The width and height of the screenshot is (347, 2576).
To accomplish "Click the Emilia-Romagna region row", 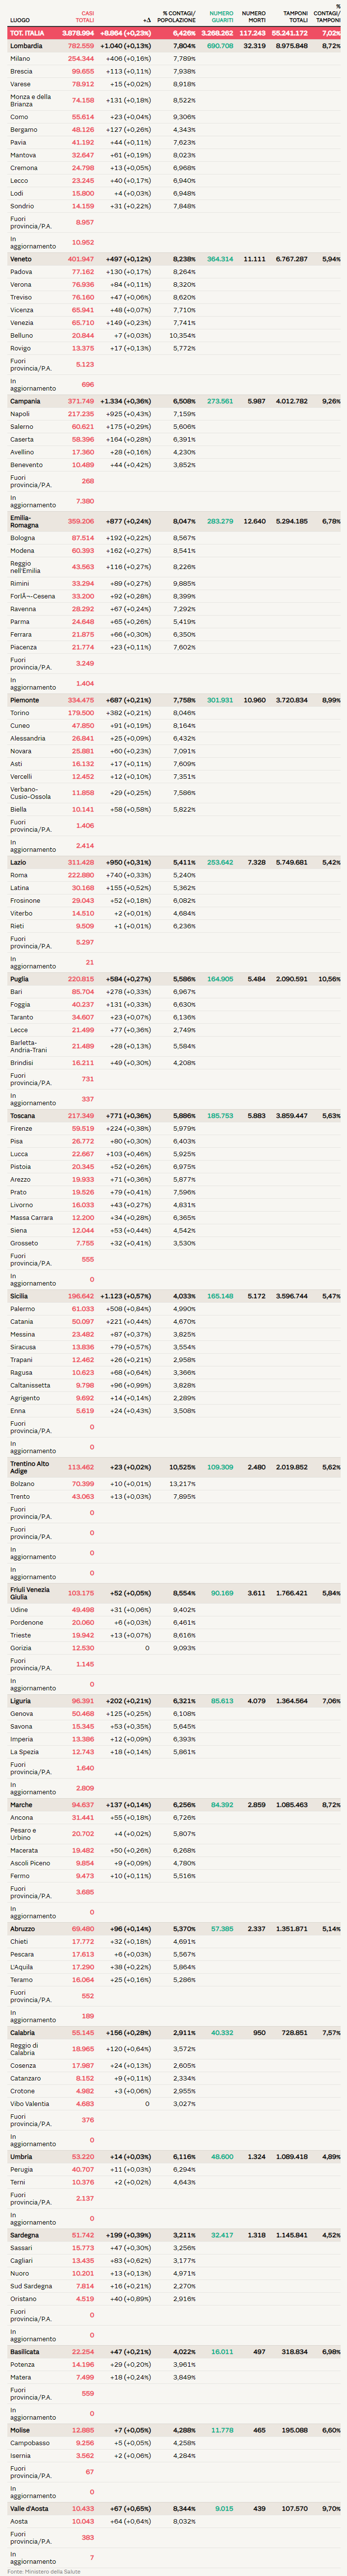I will (25, 521).
